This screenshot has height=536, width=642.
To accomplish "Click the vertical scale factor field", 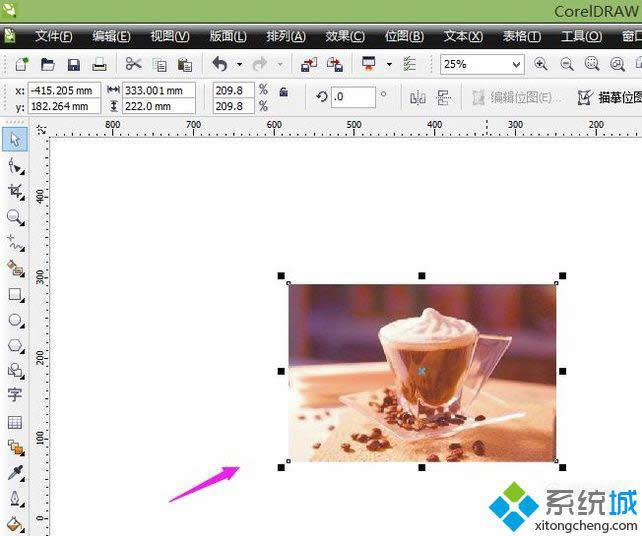I will click(233, 106).
